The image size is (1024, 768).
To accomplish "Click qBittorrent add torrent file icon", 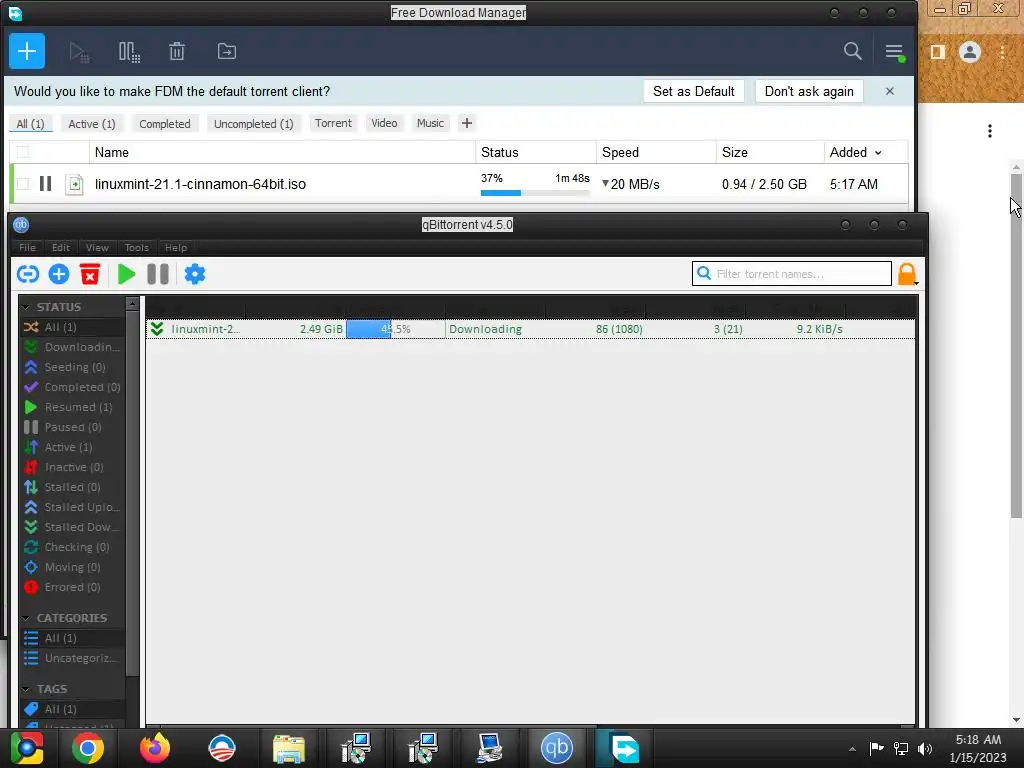I will 59,274.
